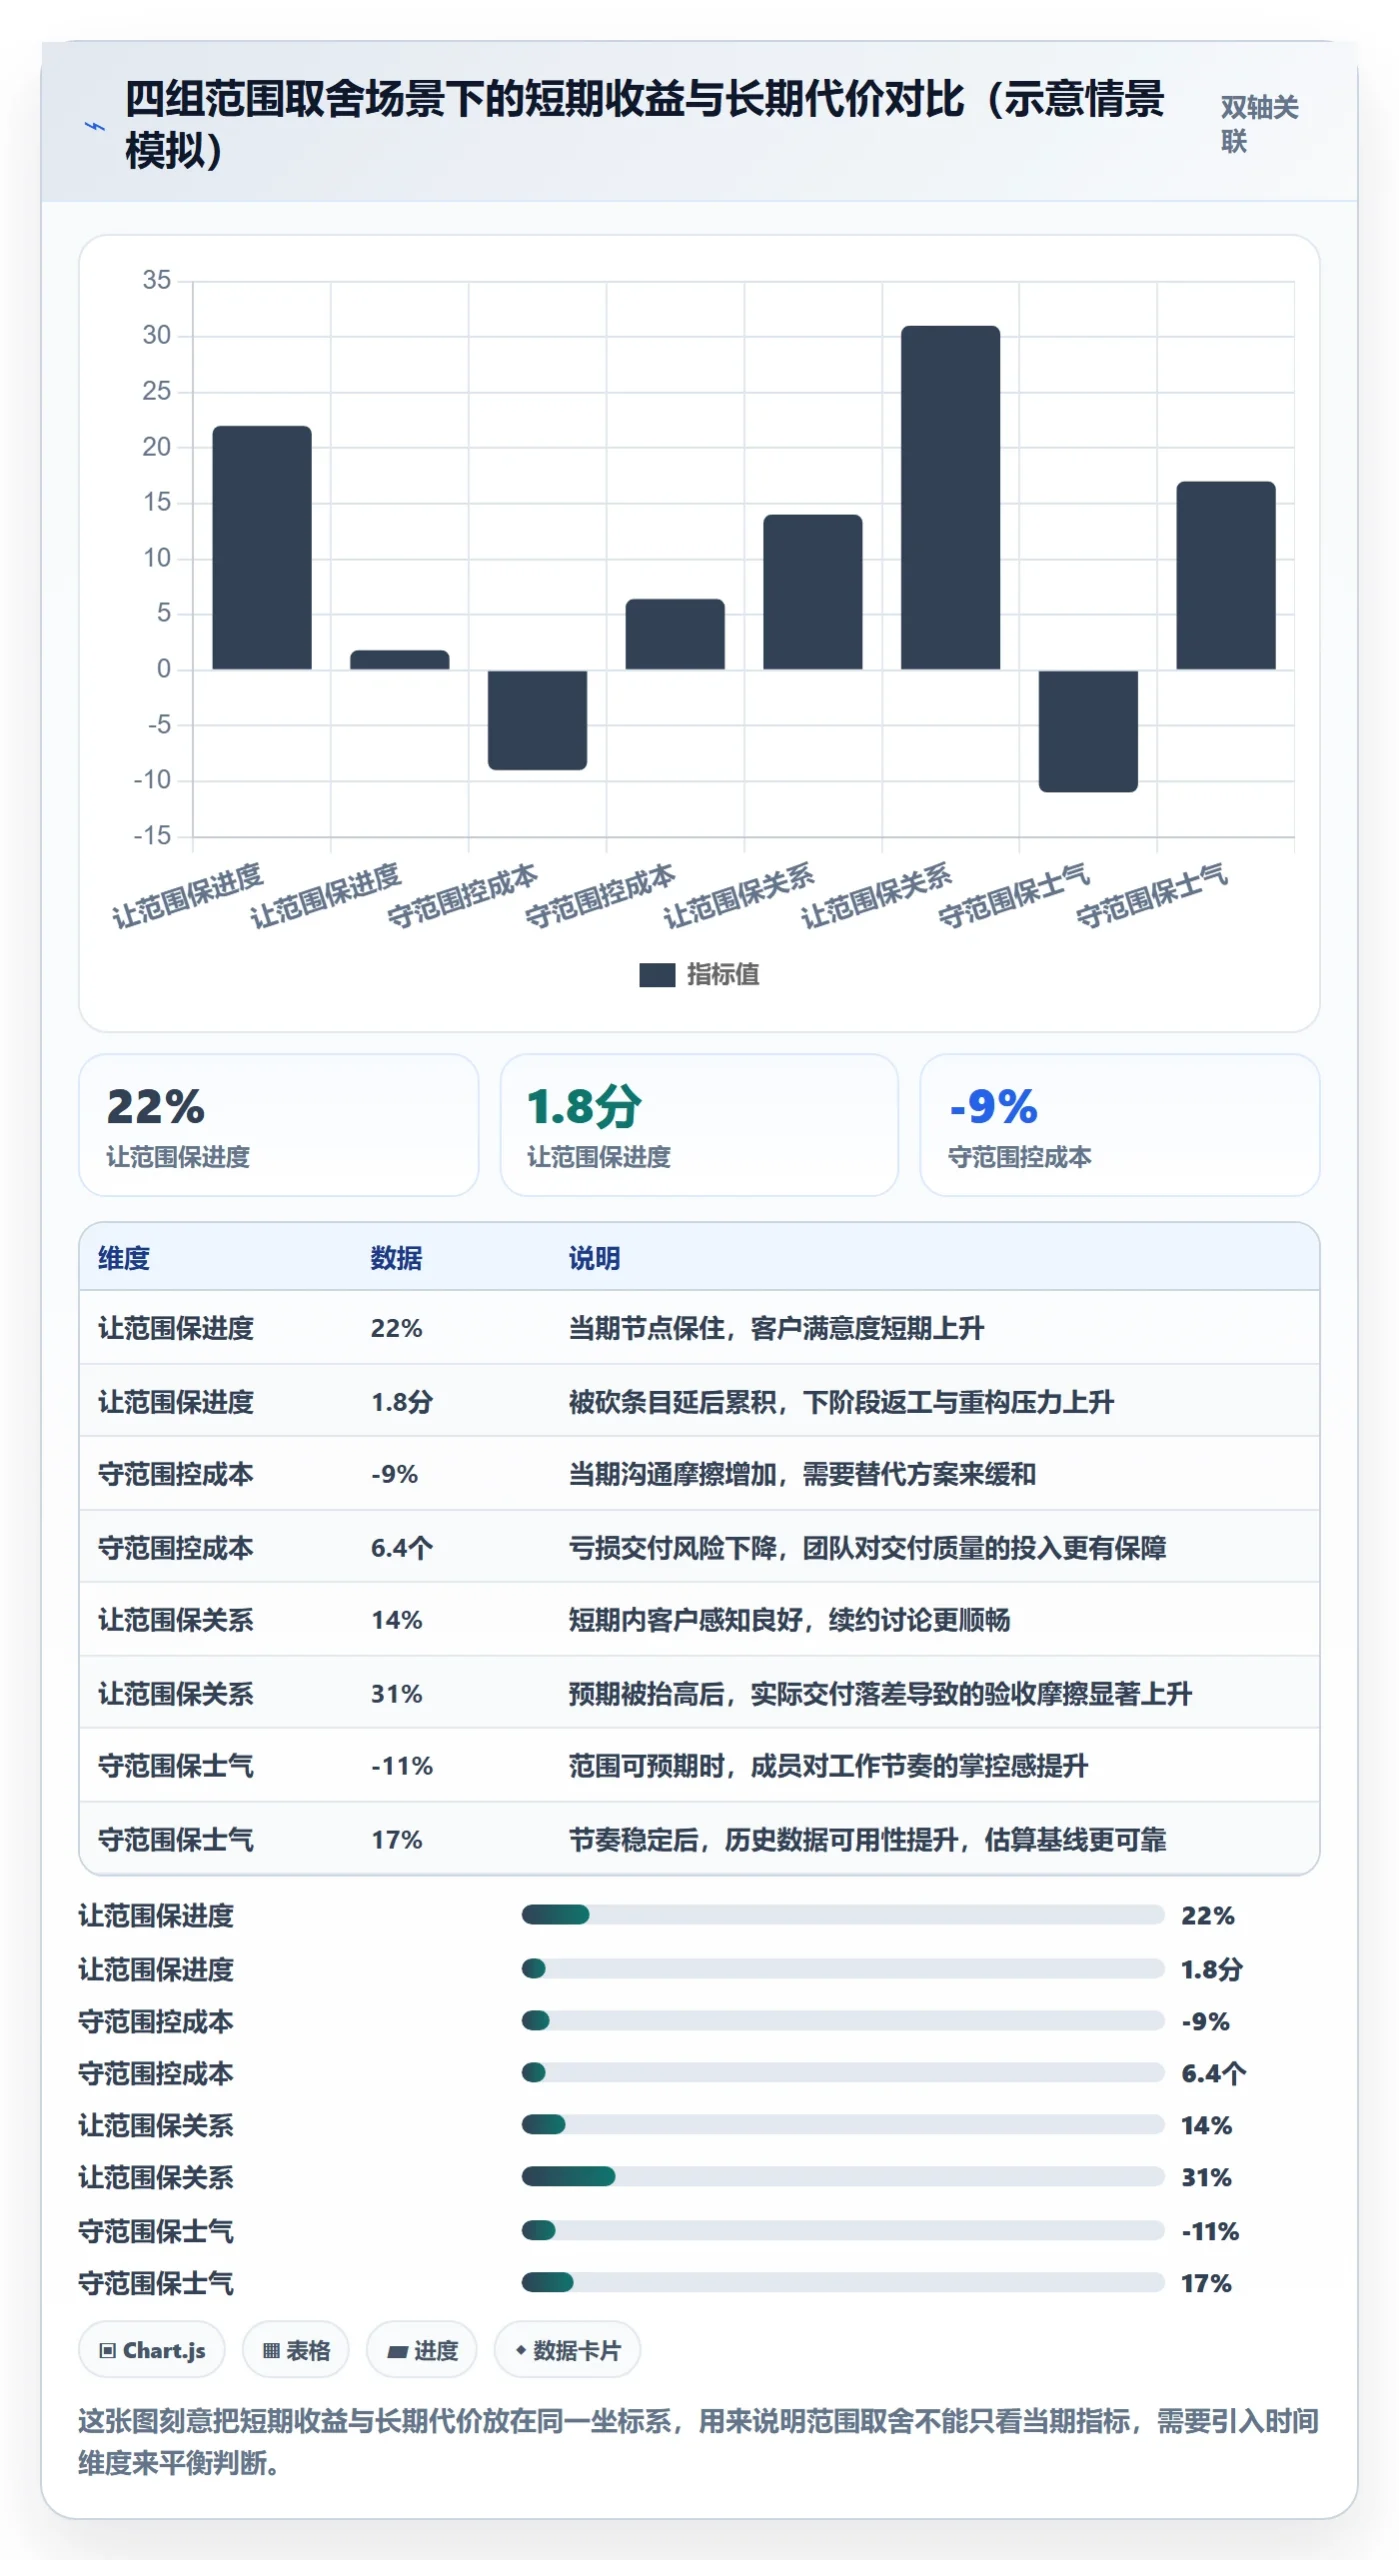Choose the 进度 tag
Image resolution: width=1399 pixels, height=2560 pixels.
click(422, 2350)
